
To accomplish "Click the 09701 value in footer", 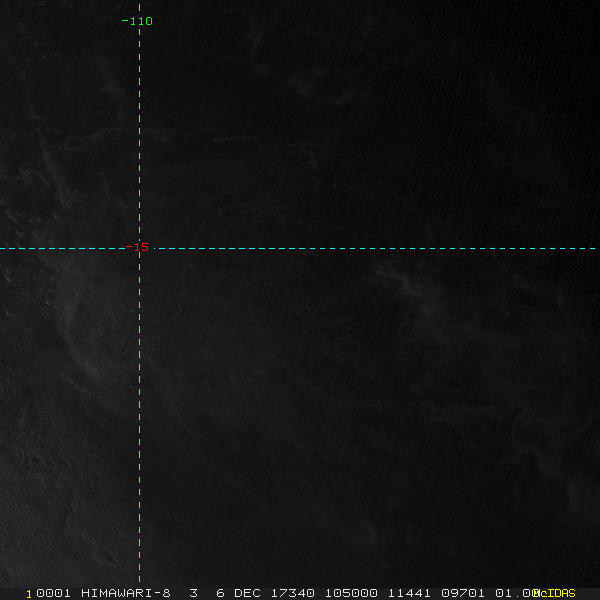I will point(461,593).
